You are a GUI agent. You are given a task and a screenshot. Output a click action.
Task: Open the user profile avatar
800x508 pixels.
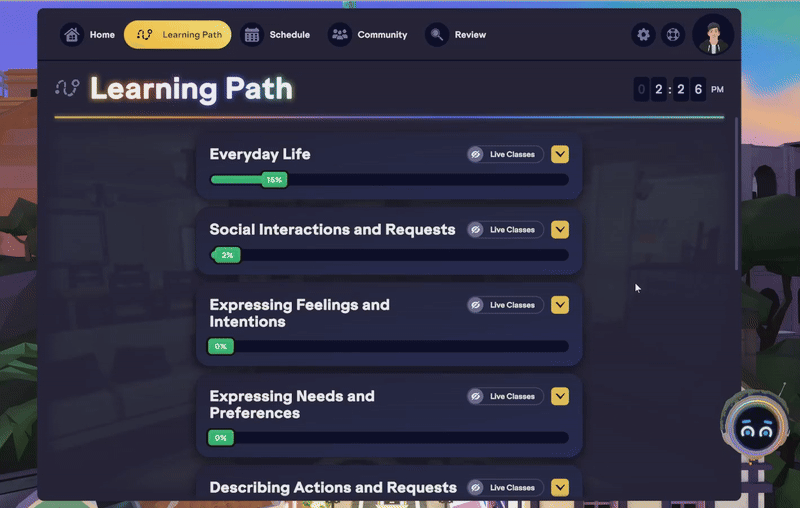[x=713, y=35]
